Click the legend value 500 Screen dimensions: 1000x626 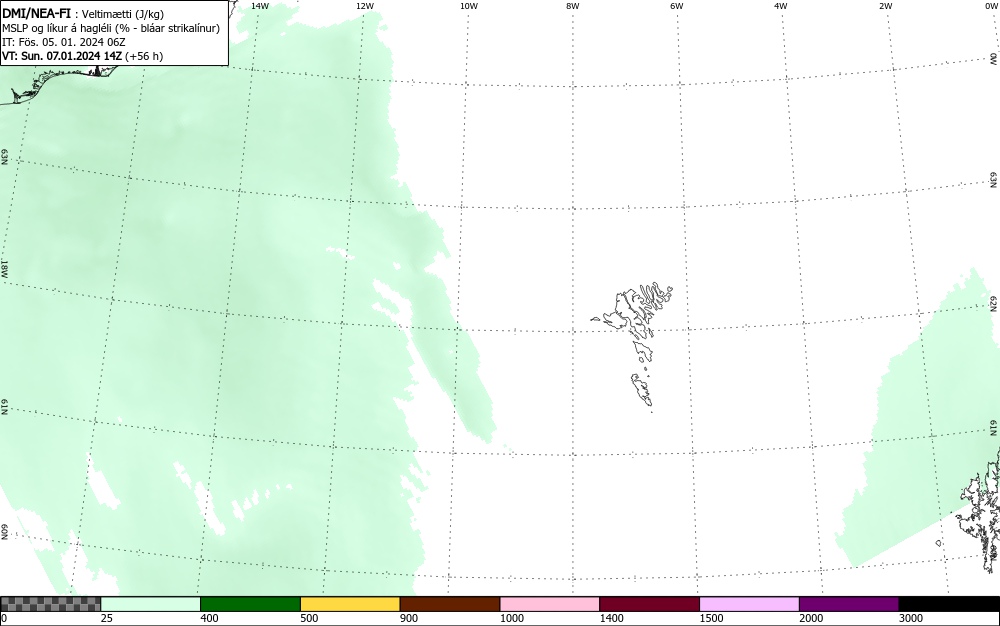309,618
